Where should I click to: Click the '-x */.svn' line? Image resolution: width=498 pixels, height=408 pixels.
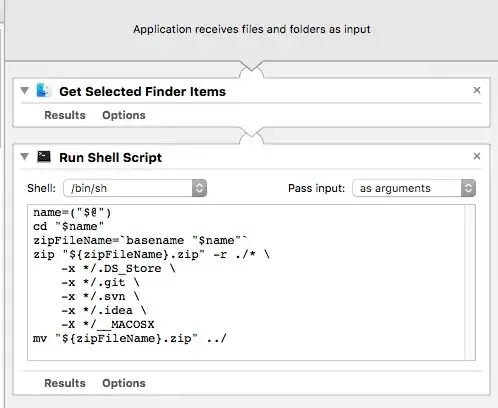[100, 296]
